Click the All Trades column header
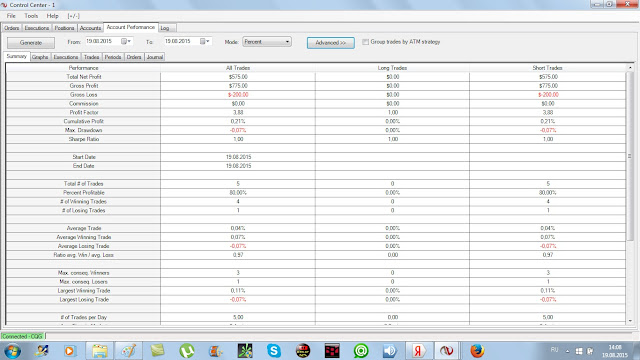 pos(238,68)
